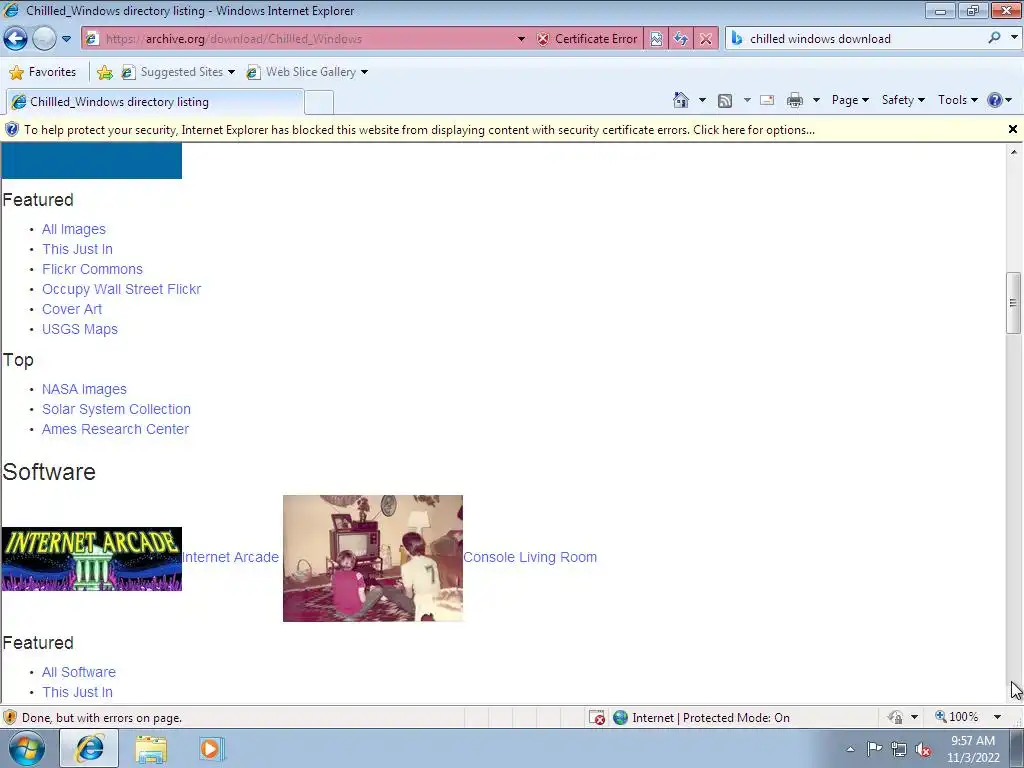Expand the address bar autocomplete dropdown
The width and height of the screenshot is (1024, 768).
[521, 39]
